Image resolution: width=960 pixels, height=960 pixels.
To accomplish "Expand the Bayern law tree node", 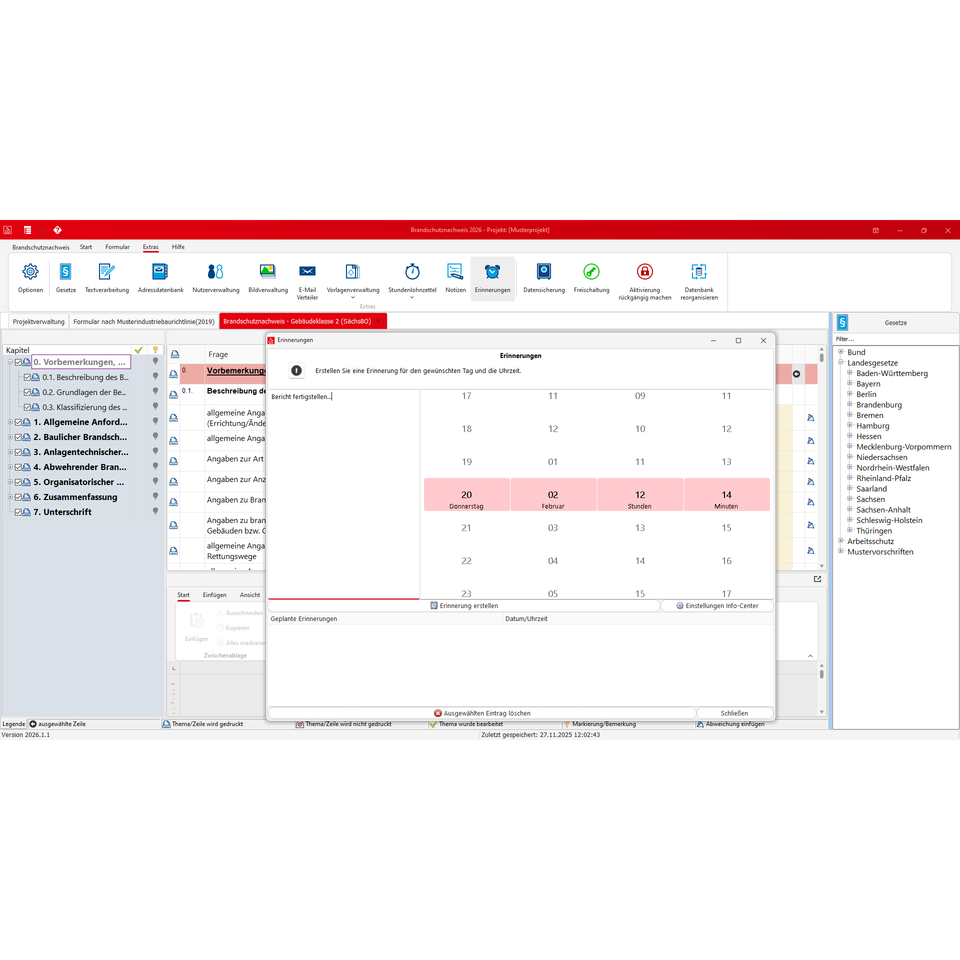I will pyautogui.click(x=850, y=383).
